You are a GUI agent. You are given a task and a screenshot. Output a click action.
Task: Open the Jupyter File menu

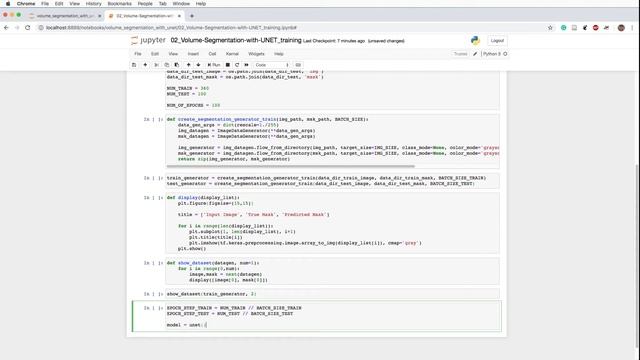138,54
